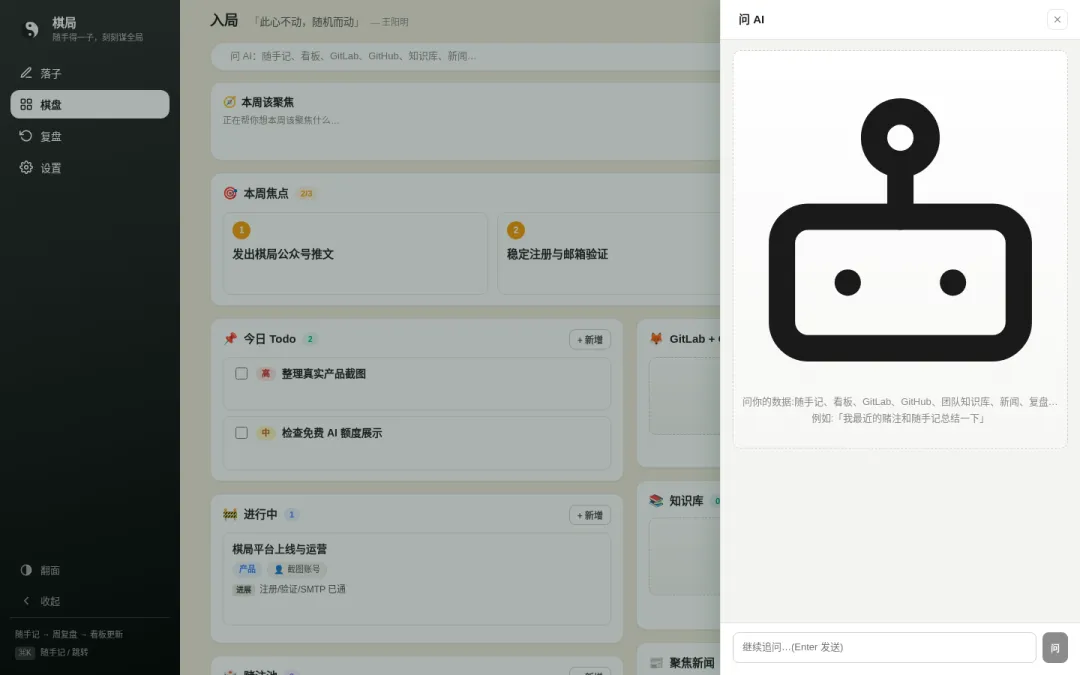The height and width of the screenshot is (675, 1080).
Task: Open the 落子 page from the sidebar
Action: [90, 73]
